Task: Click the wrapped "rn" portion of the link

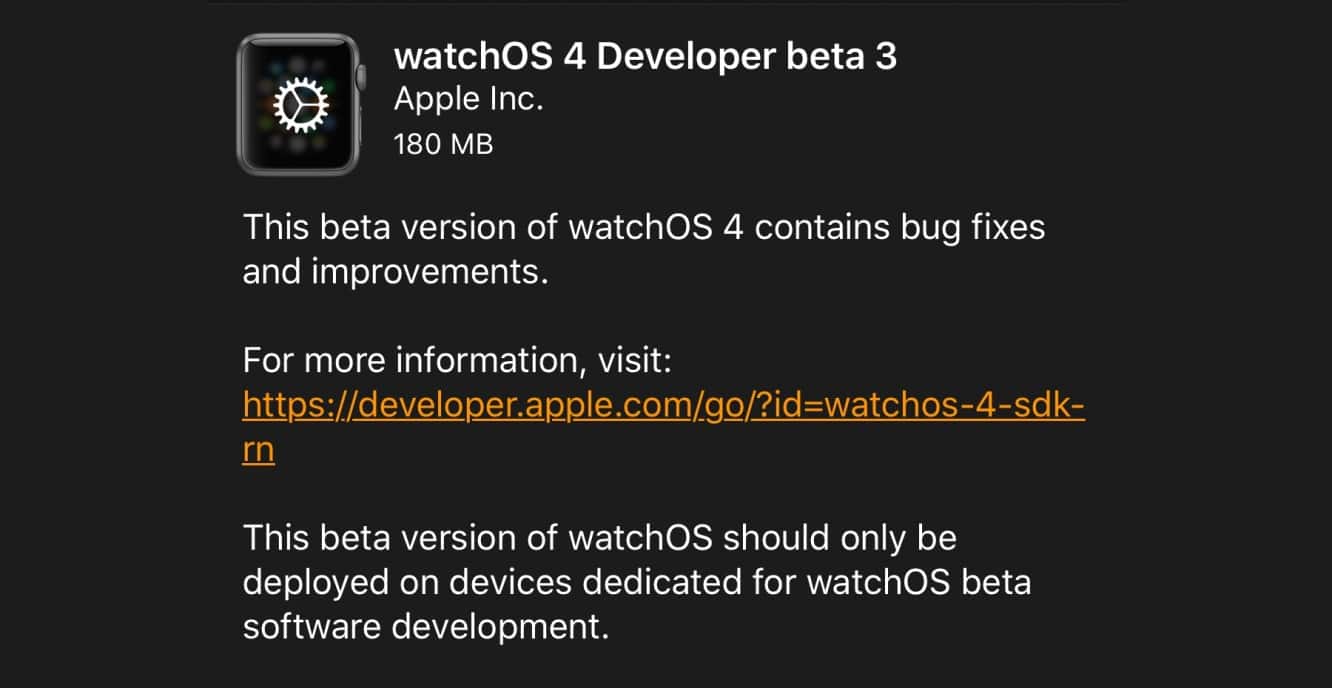Action: pyautogui.click(x=256, y=449)
